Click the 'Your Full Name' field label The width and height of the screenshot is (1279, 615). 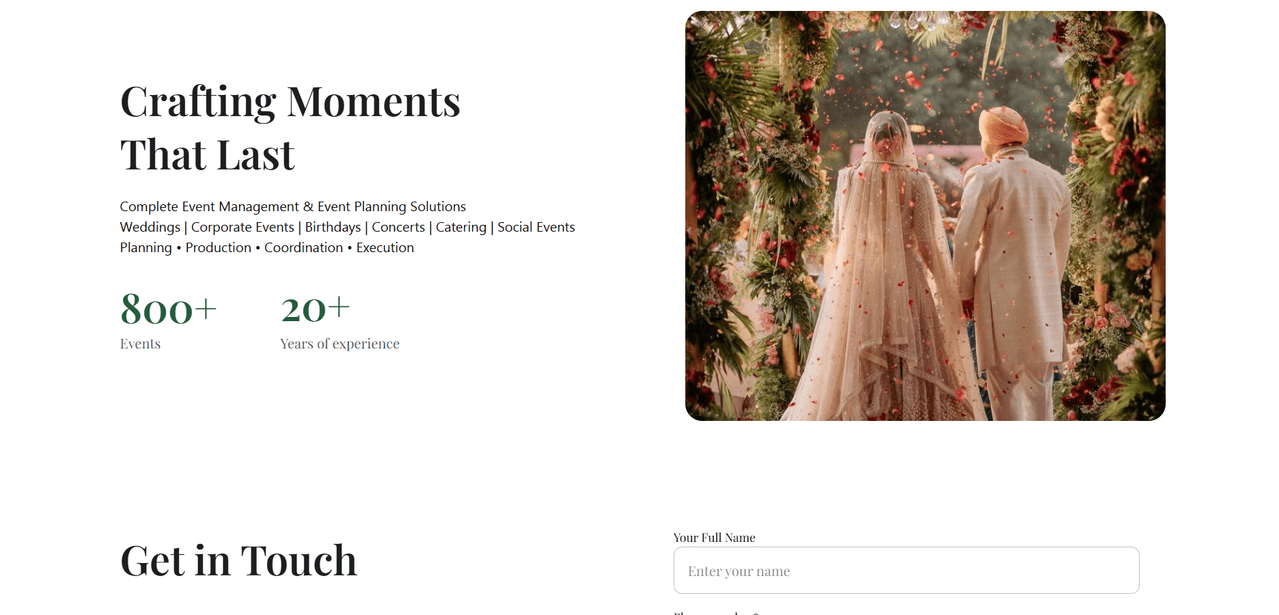tap(714, 537)
